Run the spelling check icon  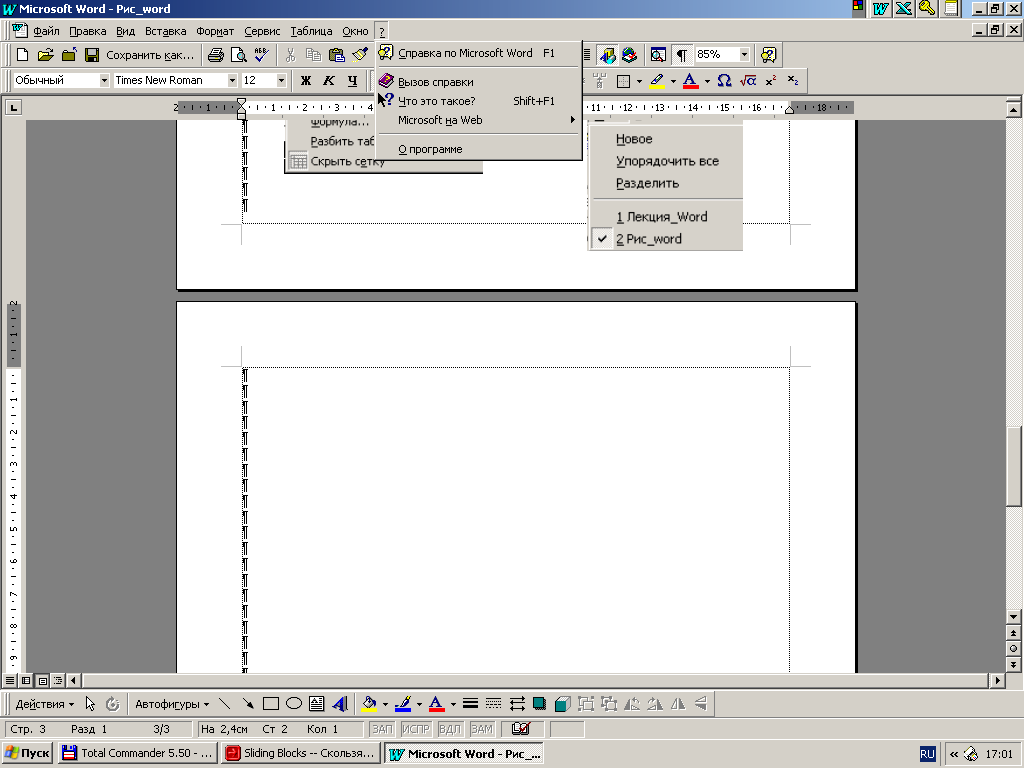[x=262, y=55]
